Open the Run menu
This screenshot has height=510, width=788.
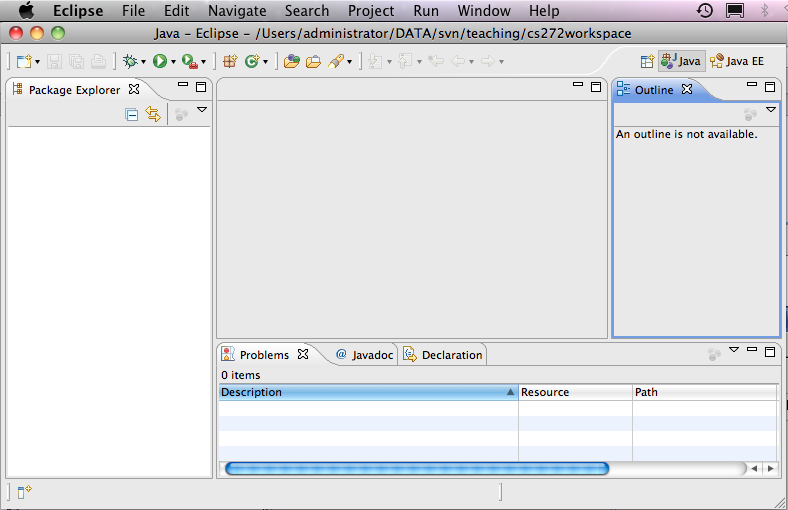coord(426,11)
